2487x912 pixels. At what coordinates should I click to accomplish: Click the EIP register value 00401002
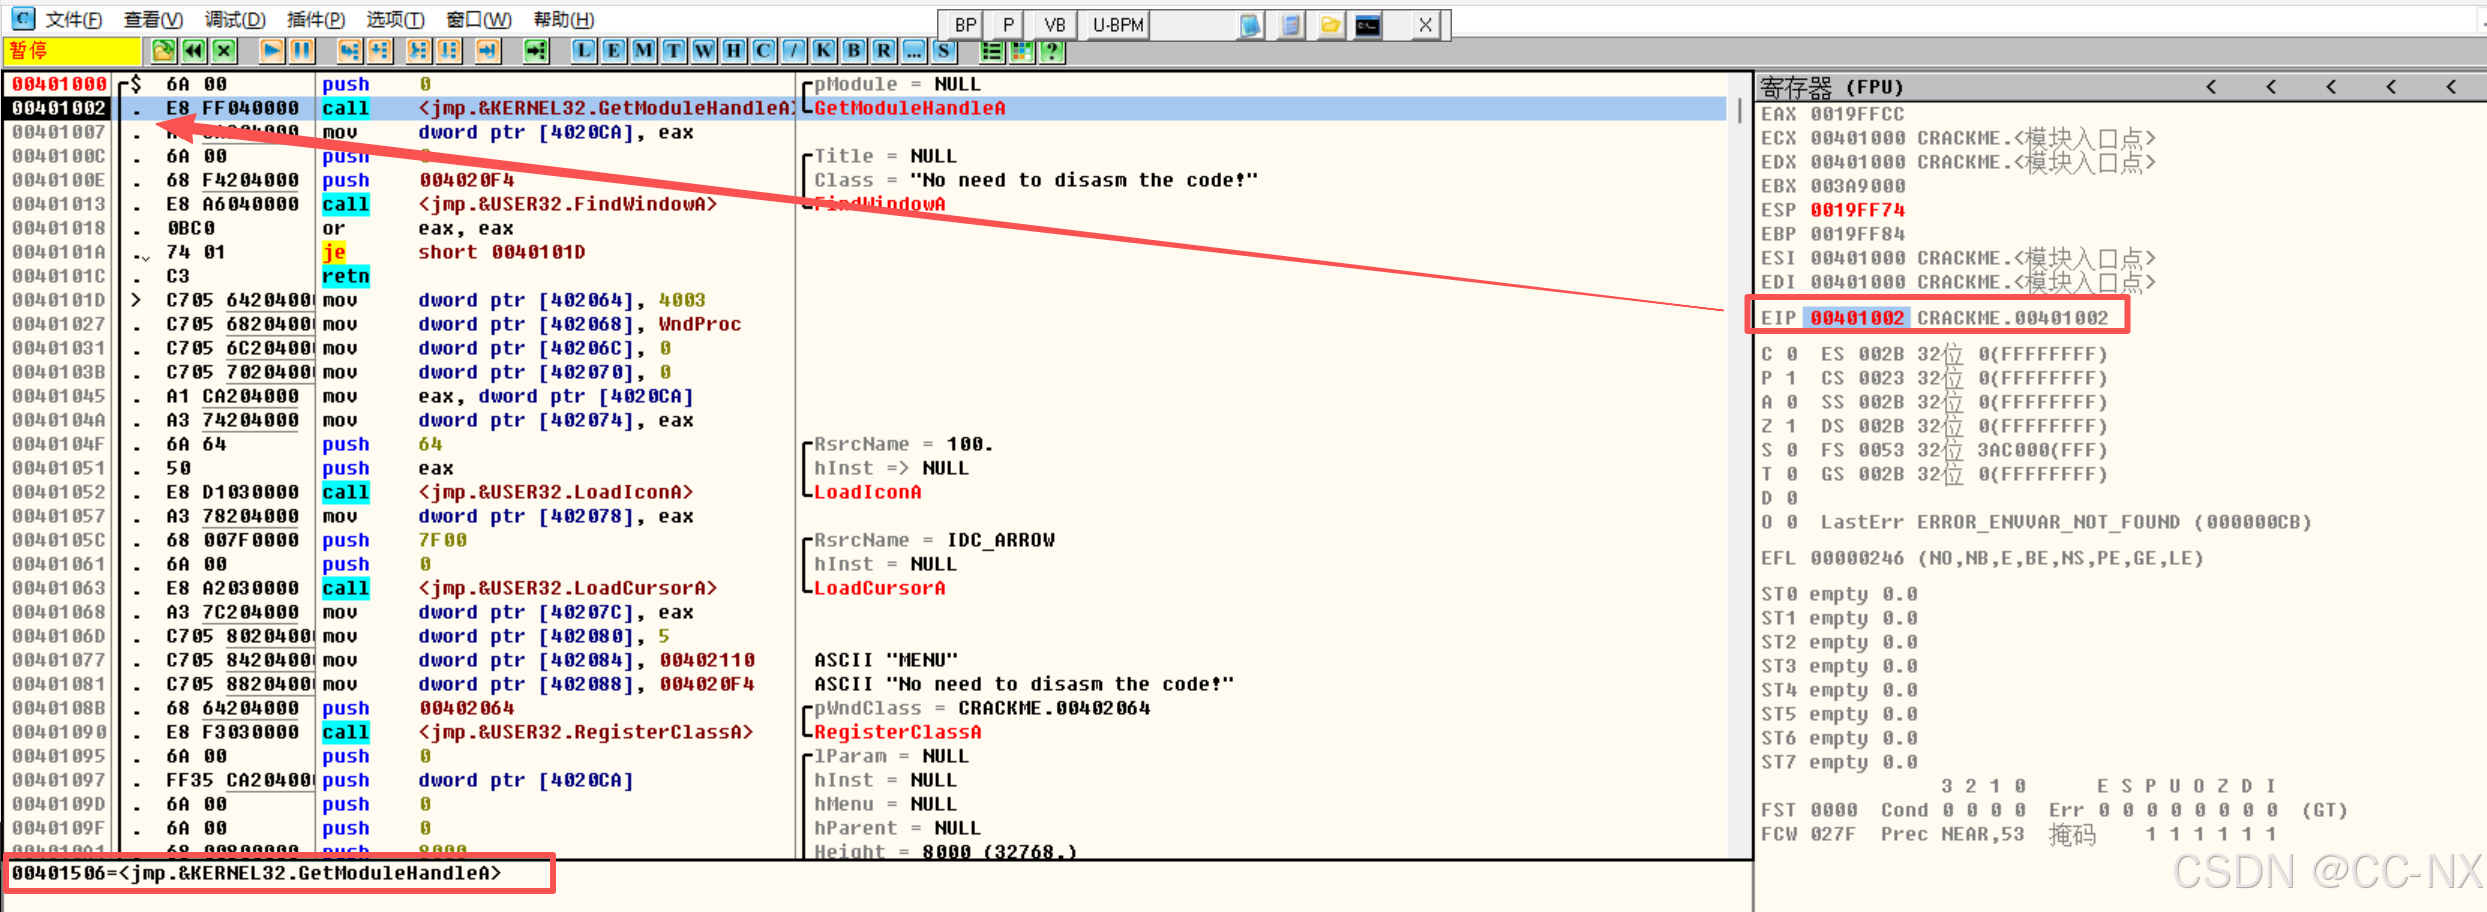pyautogui.click(x=1857, y=318)
